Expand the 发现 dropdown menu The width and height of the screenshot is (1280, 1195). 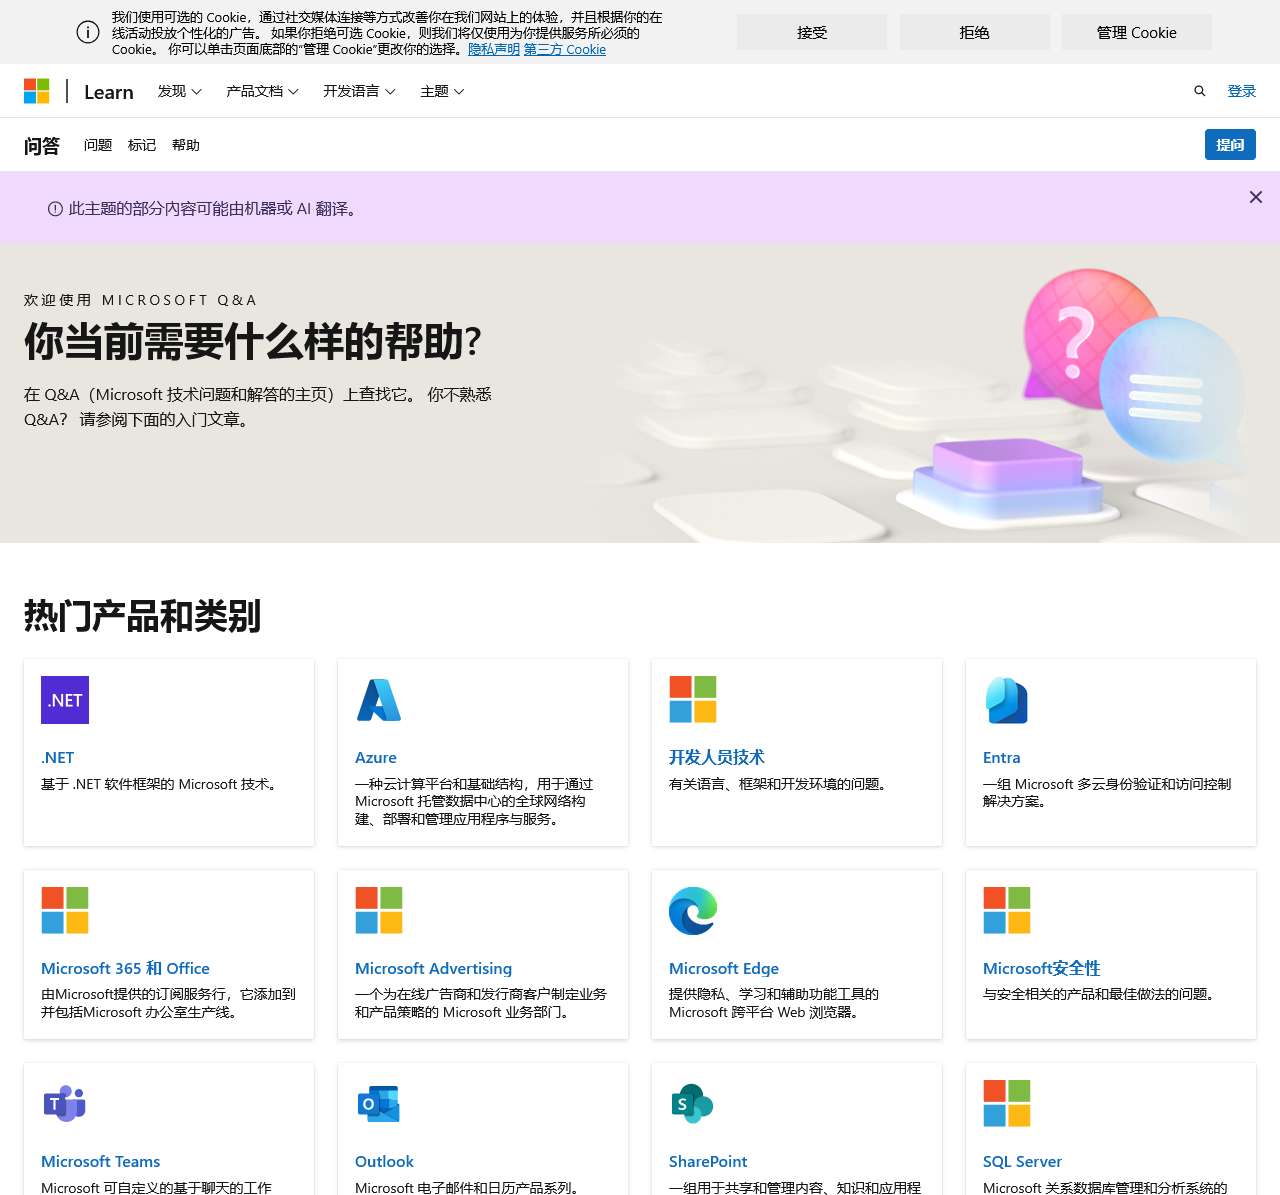(x=180, y=91)
